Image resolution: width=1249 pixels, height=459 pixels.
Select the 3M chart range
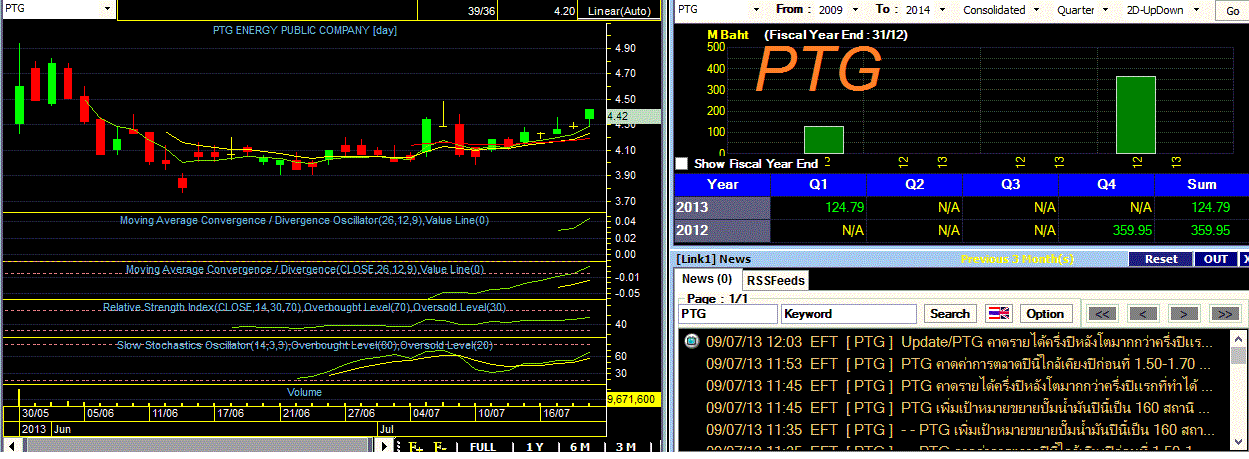point(626,447)
